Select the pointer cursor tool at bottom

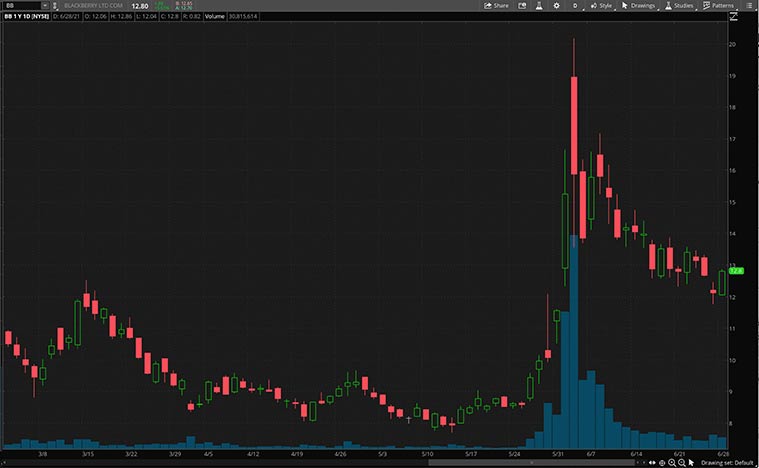[x=691, y=462]
